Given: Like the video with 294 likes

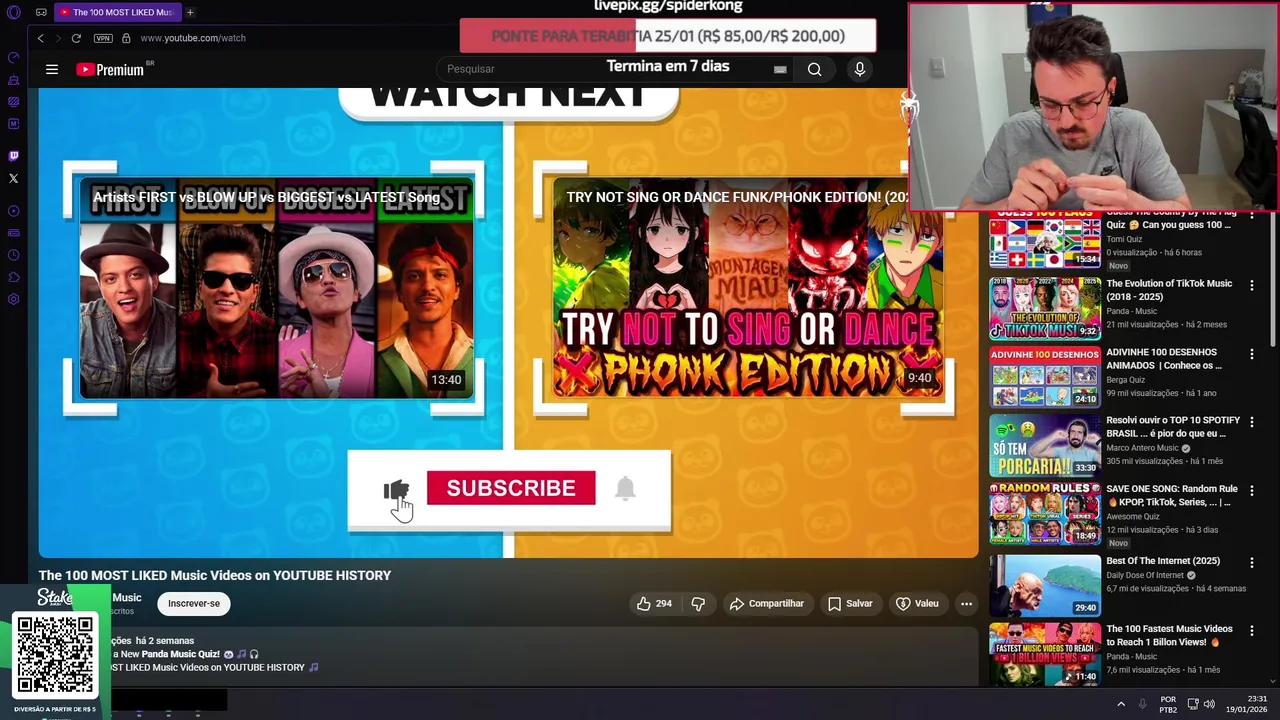Looking at the screenshot, I should point(654,603).
